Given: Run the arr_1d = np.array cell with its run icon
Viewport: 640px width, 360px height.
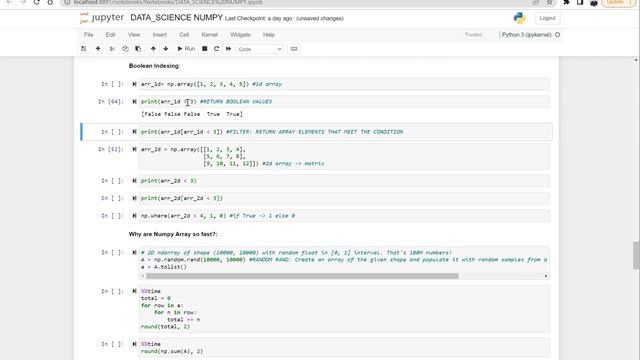Looking at the screenshot, I should 134,84.
